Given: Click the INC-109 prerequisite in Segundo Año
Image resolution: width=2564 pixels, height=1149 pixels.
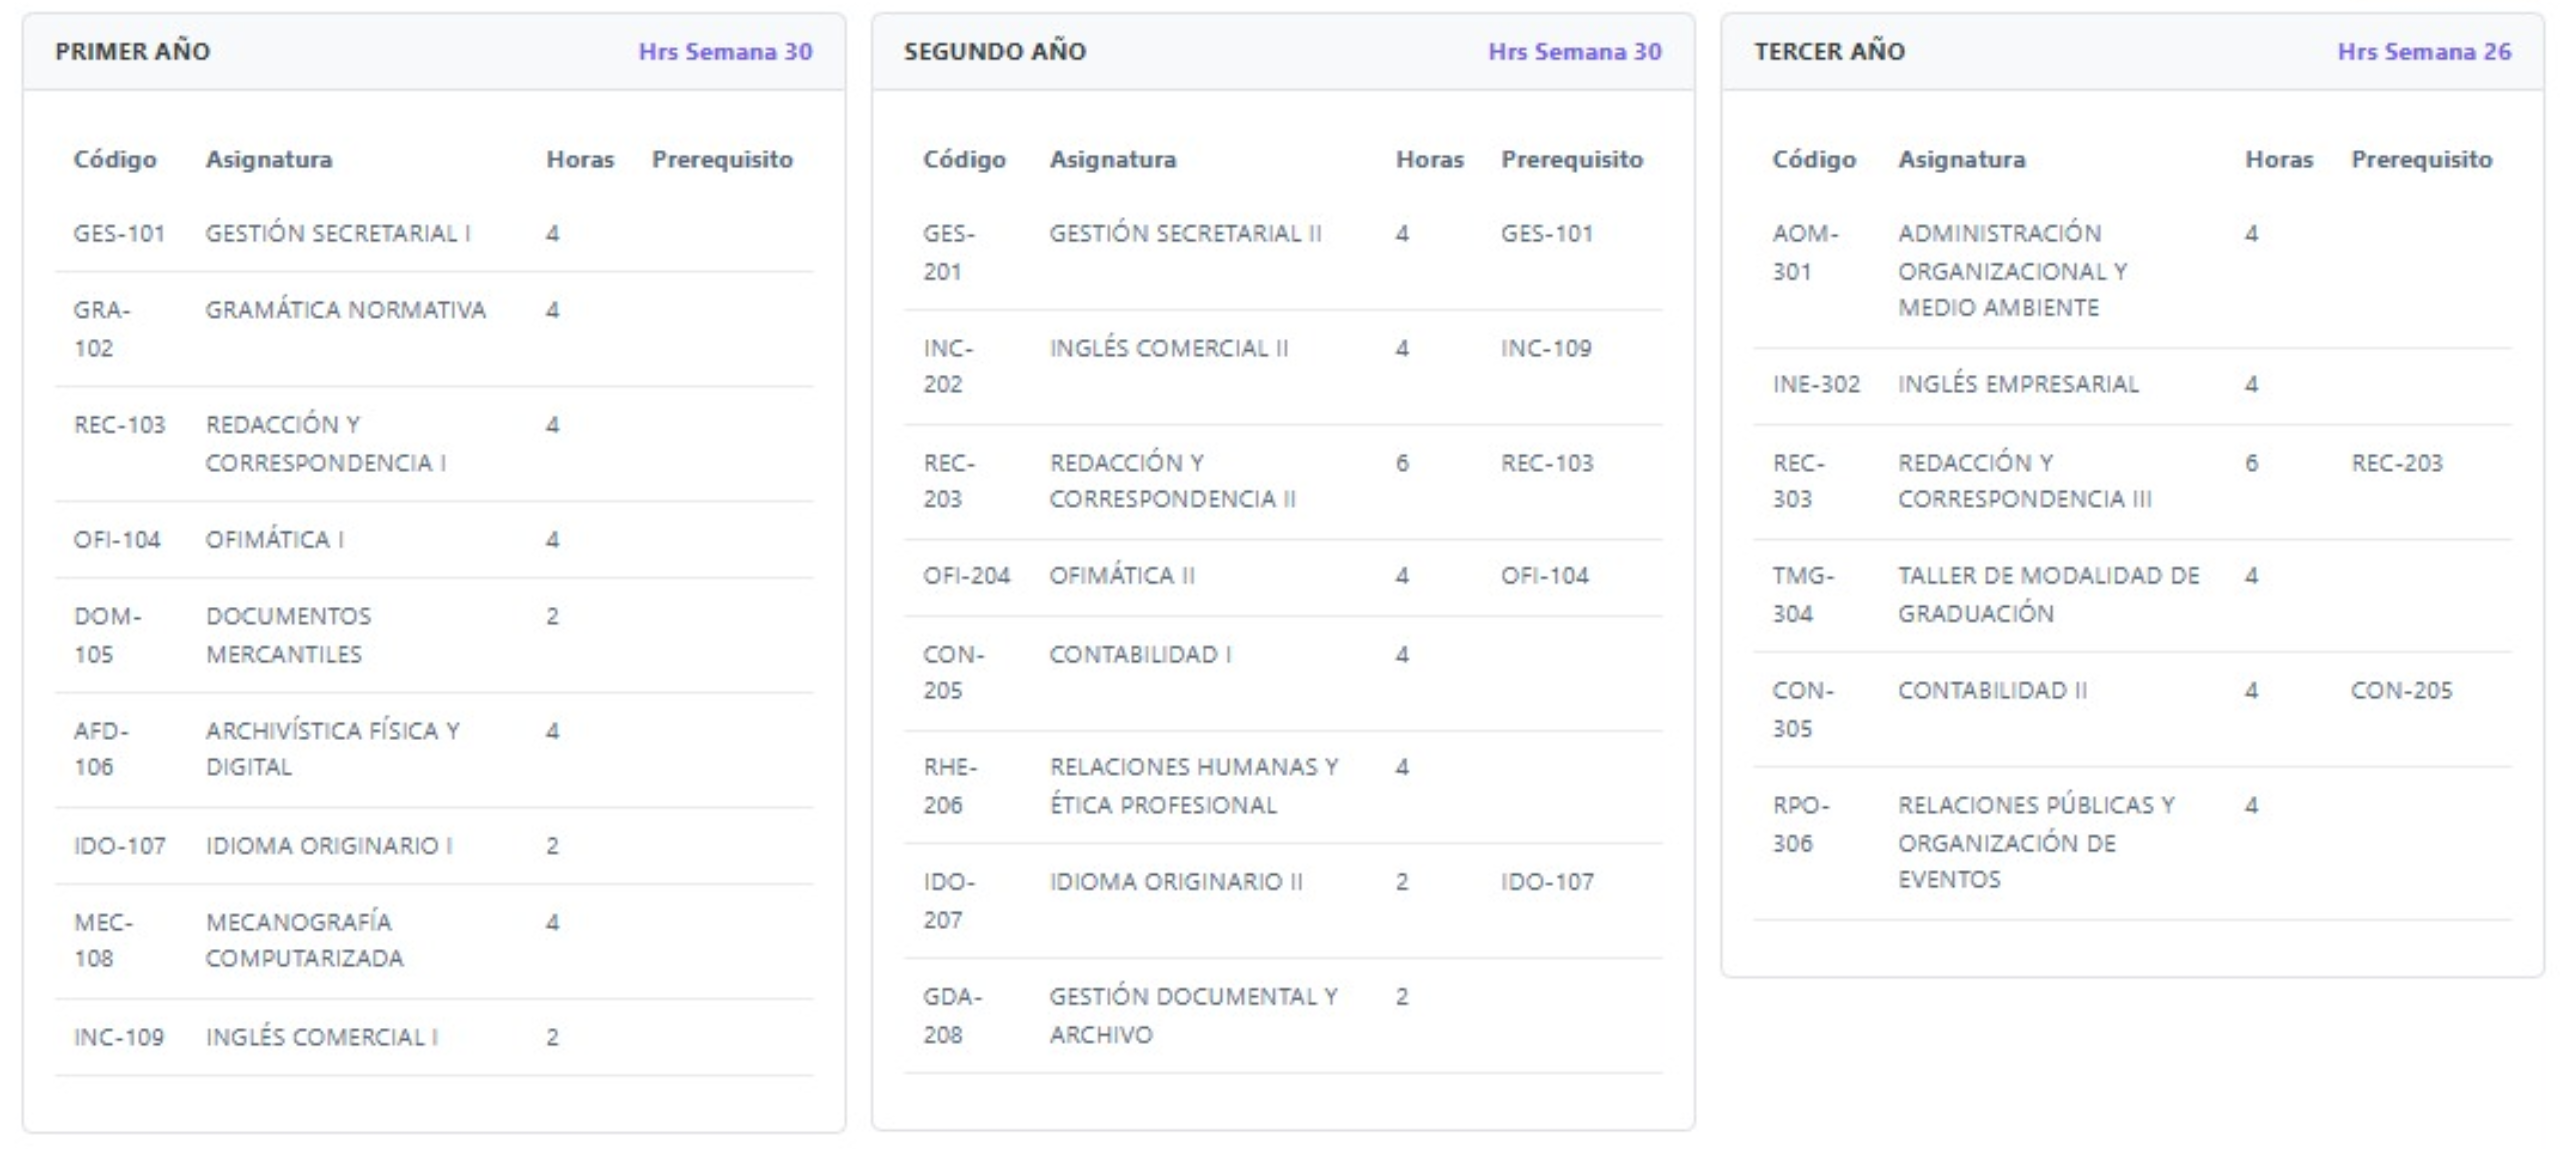Looking at the screenshot, I should pos(1545,348).
